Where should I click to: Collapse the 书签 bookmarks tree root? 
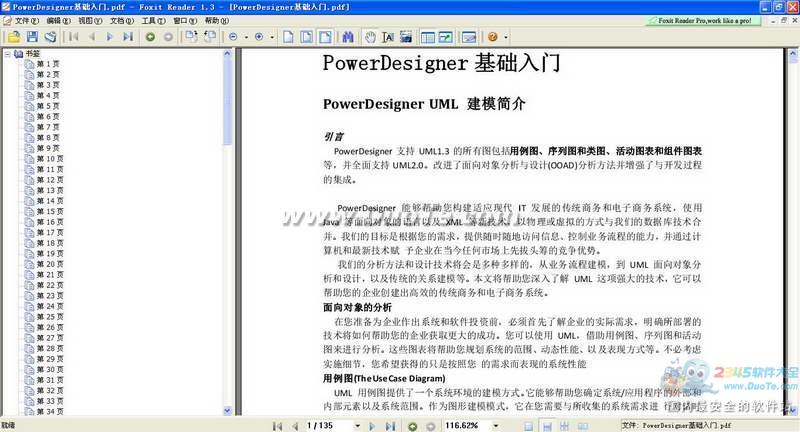pos(8,54)
